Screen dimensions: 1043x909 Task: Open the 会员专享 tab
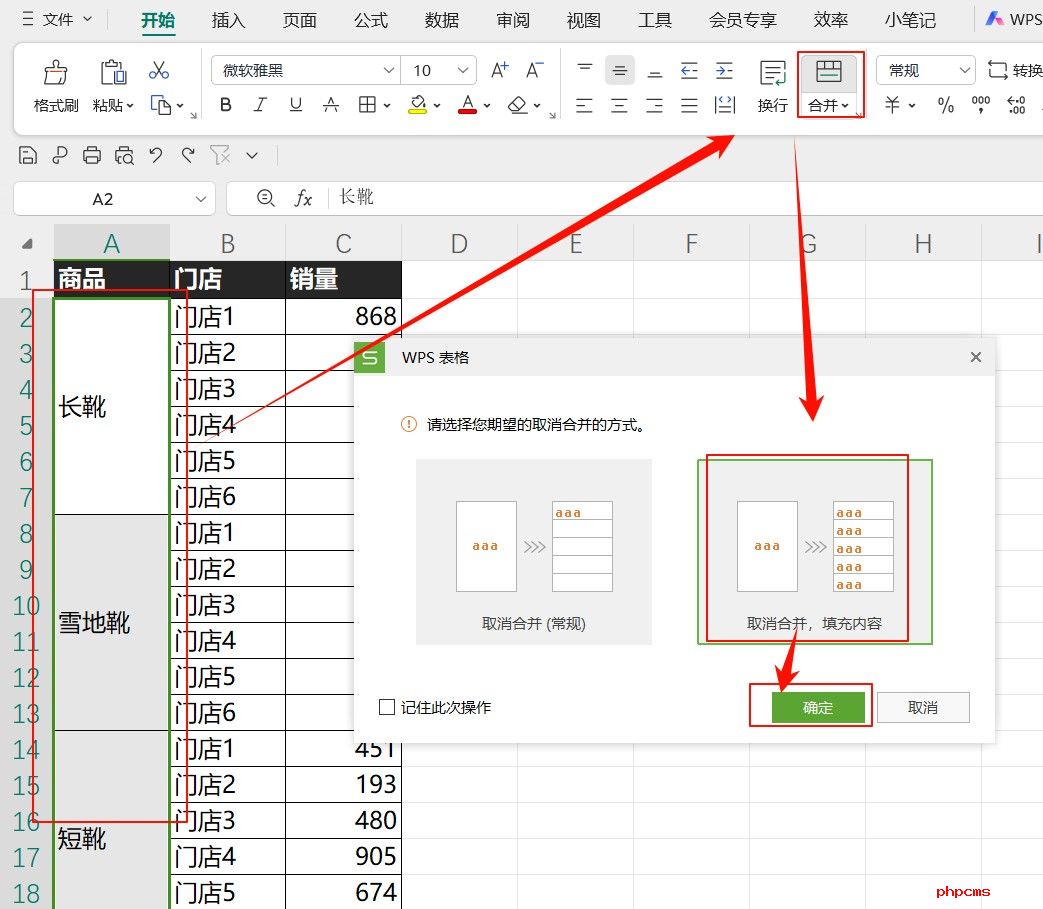tap(742, 21)
